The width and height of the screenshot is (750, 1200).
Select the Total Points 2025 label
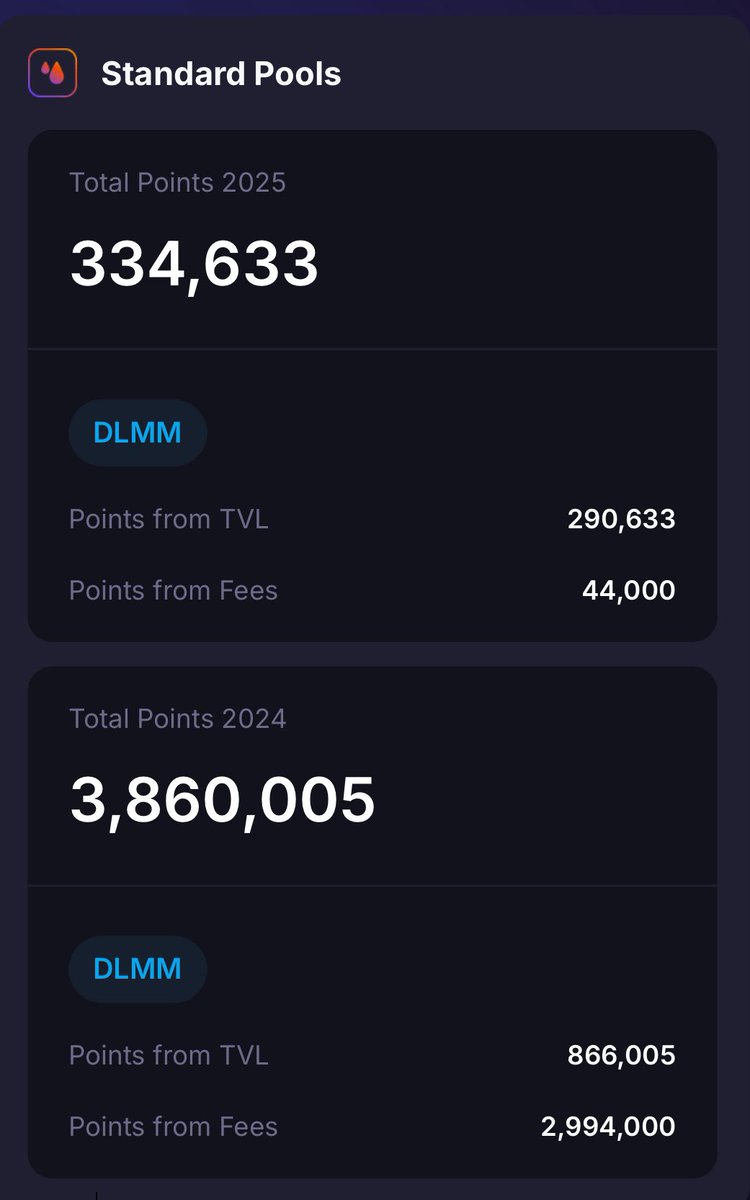tap(177, 182)
